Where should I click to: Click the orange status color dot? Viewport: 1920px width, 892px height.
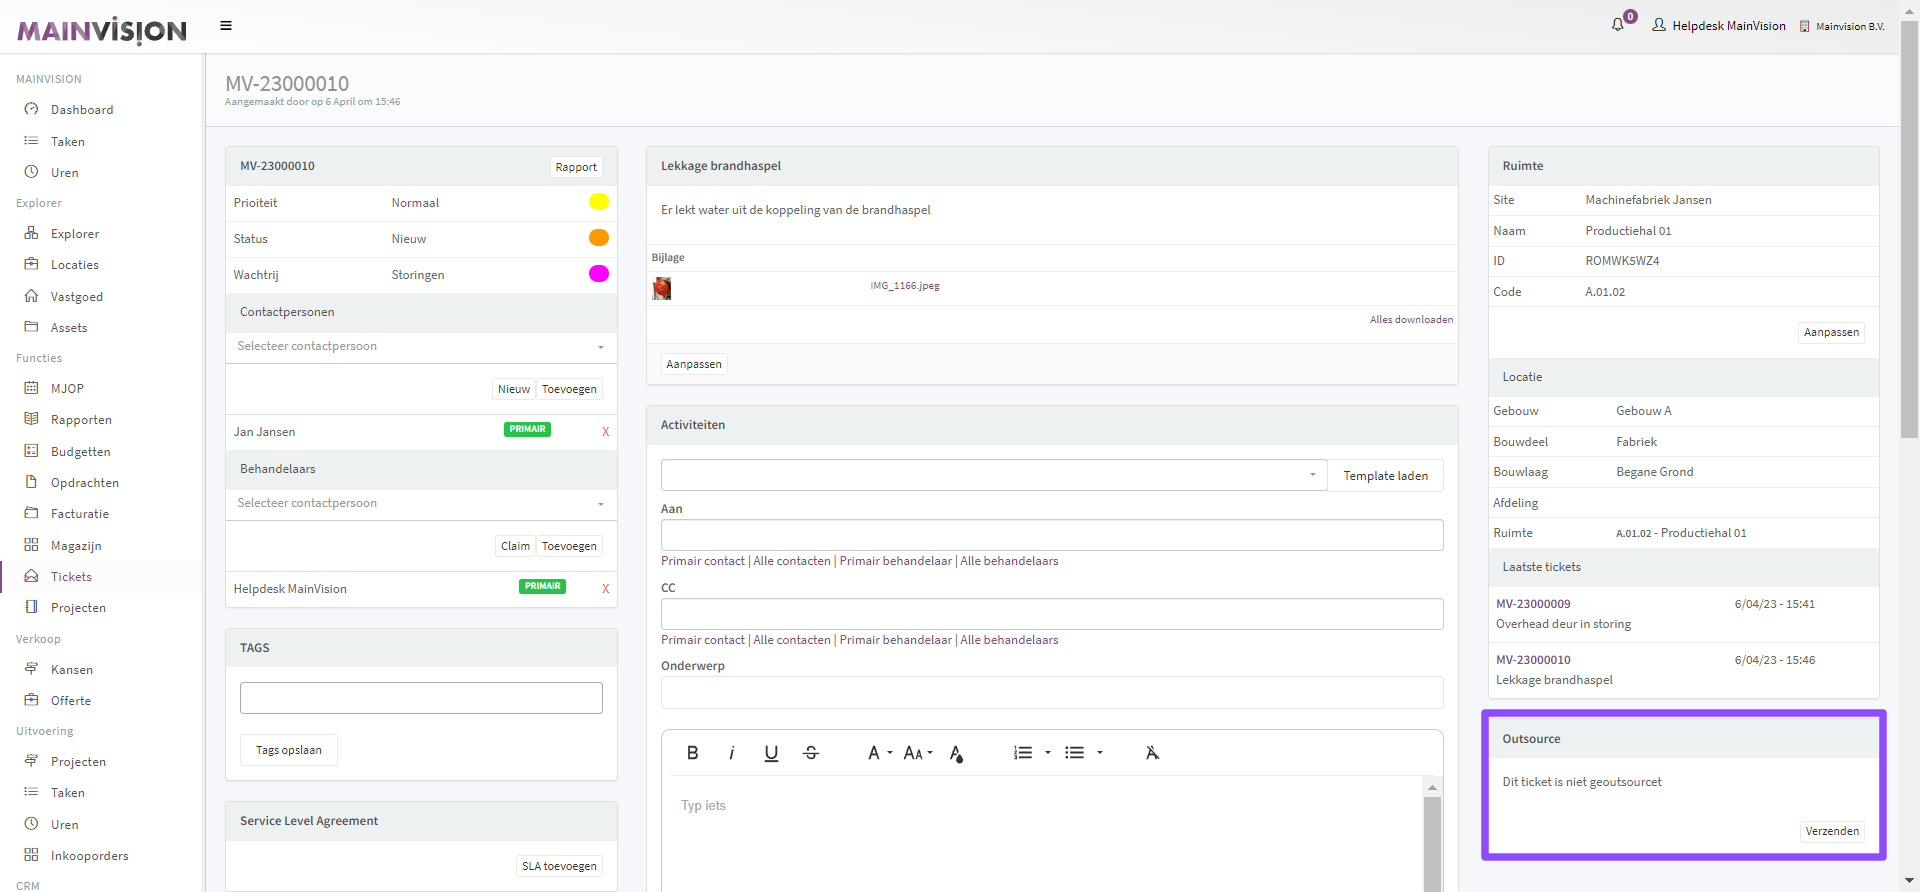click(x=599, y=238)
